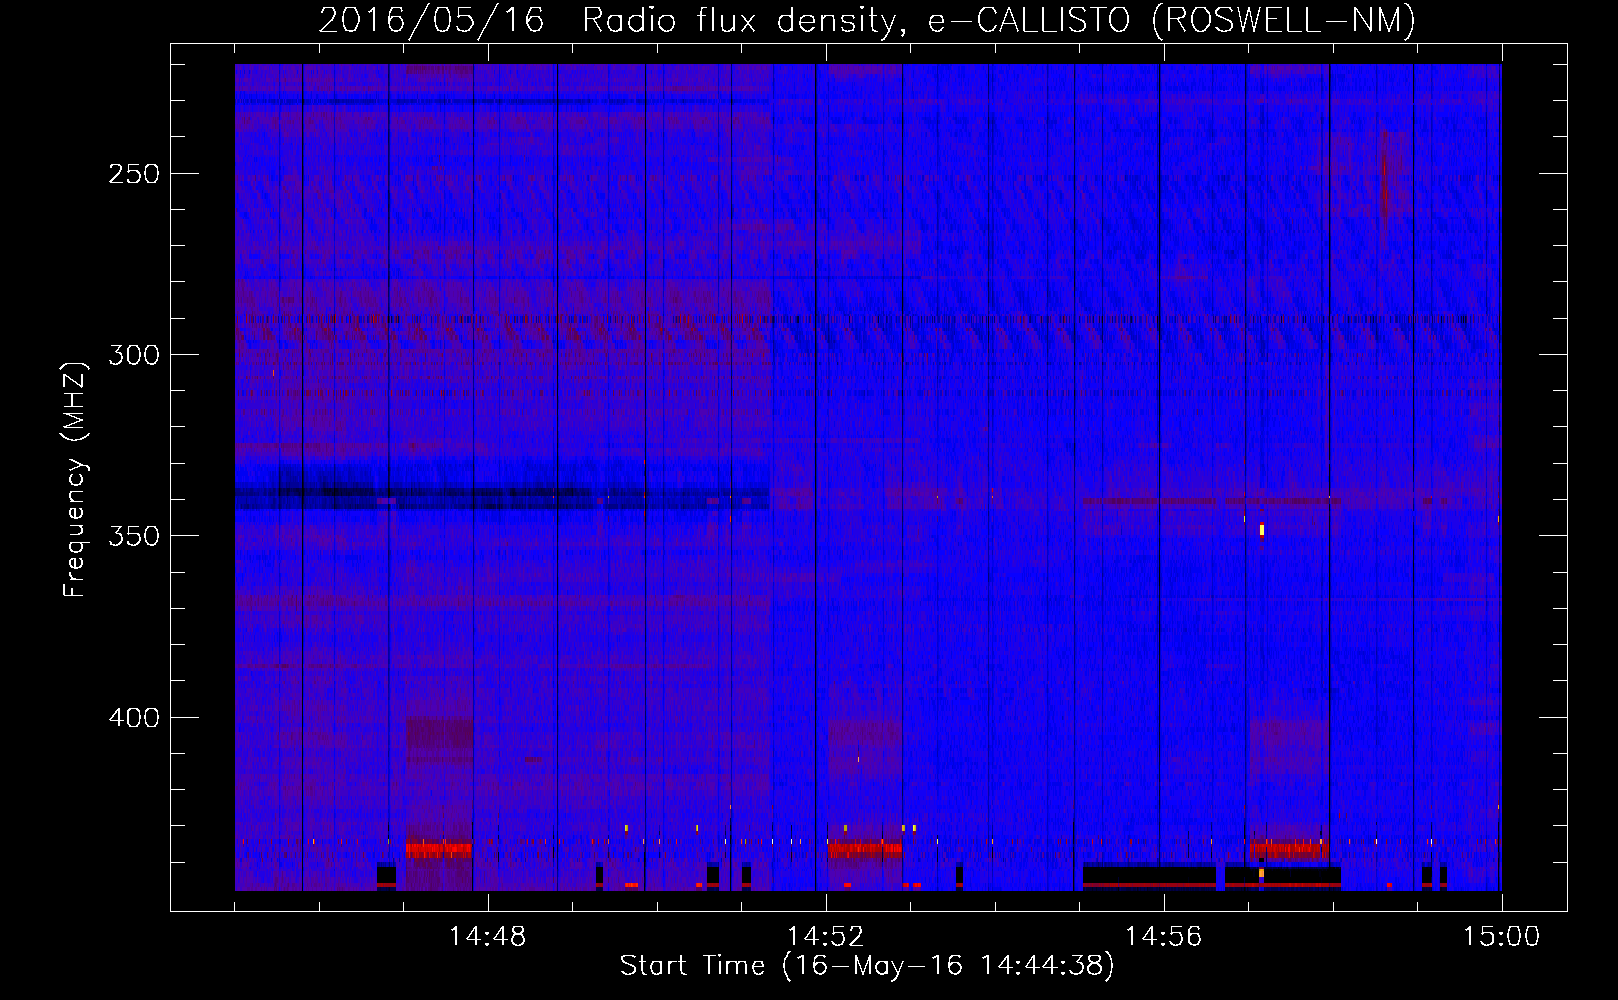Click the 14:56 time tick label

1163,937
